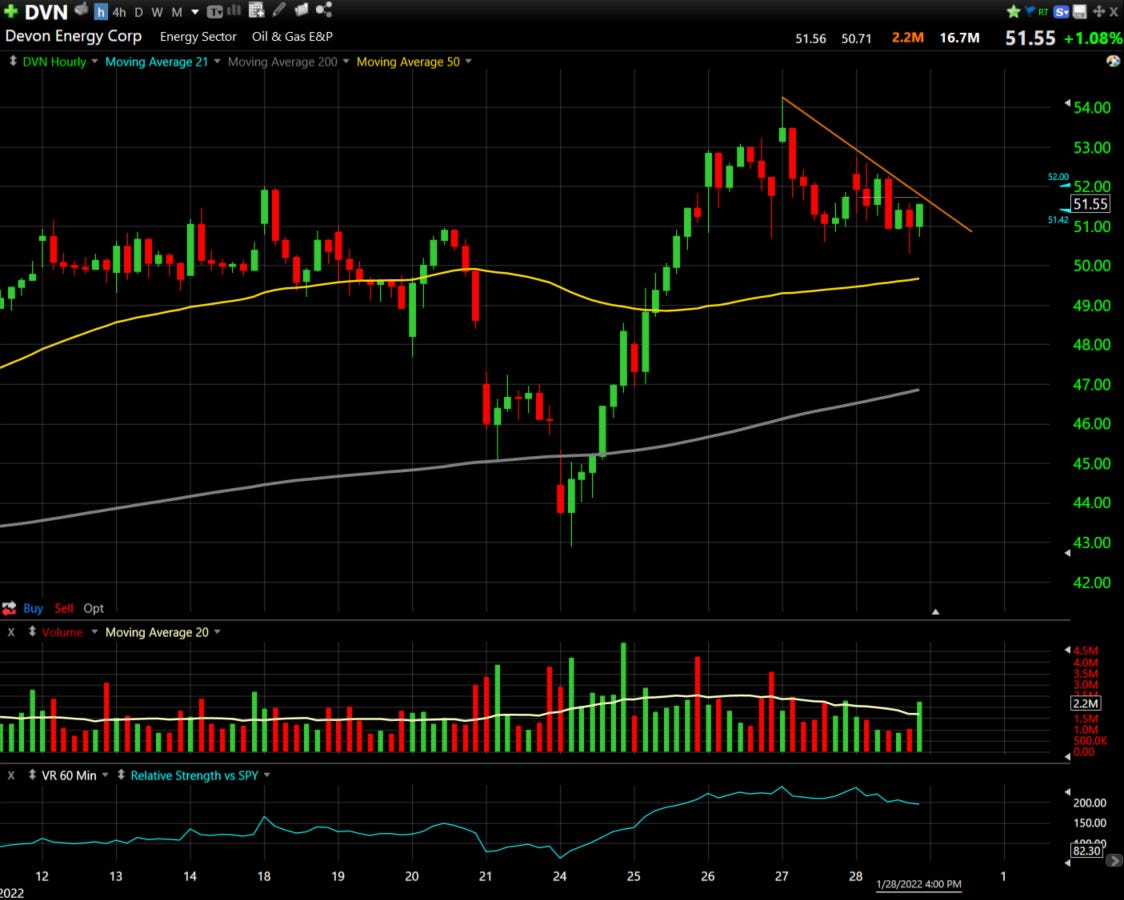Click the 82.30 relative strength value tag

(x=1087, y=851)
